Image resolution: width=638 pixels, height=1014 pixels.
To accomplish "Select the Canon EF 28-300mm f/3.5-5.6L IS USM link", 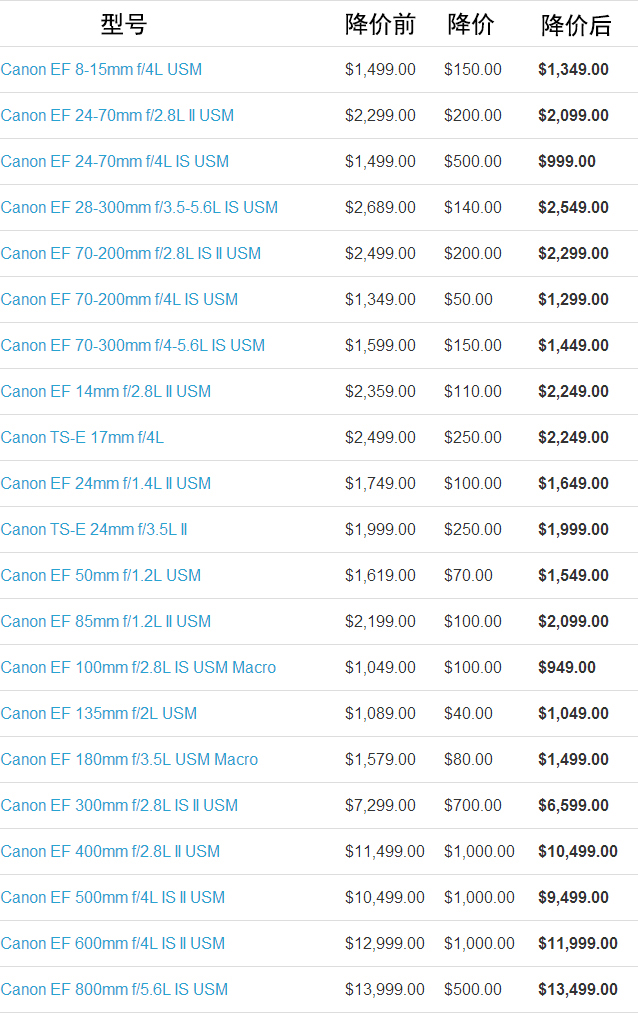I will [x=139, y=208].
